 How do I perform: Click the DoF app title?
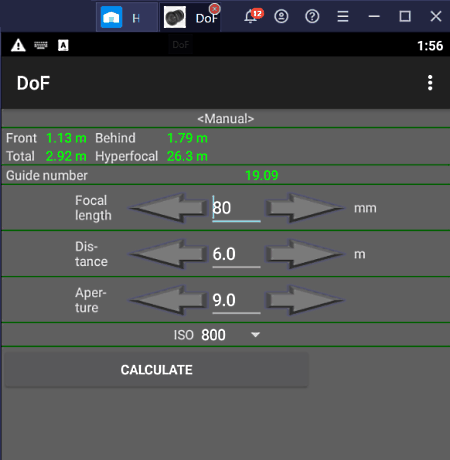click(x=33, y=83)
